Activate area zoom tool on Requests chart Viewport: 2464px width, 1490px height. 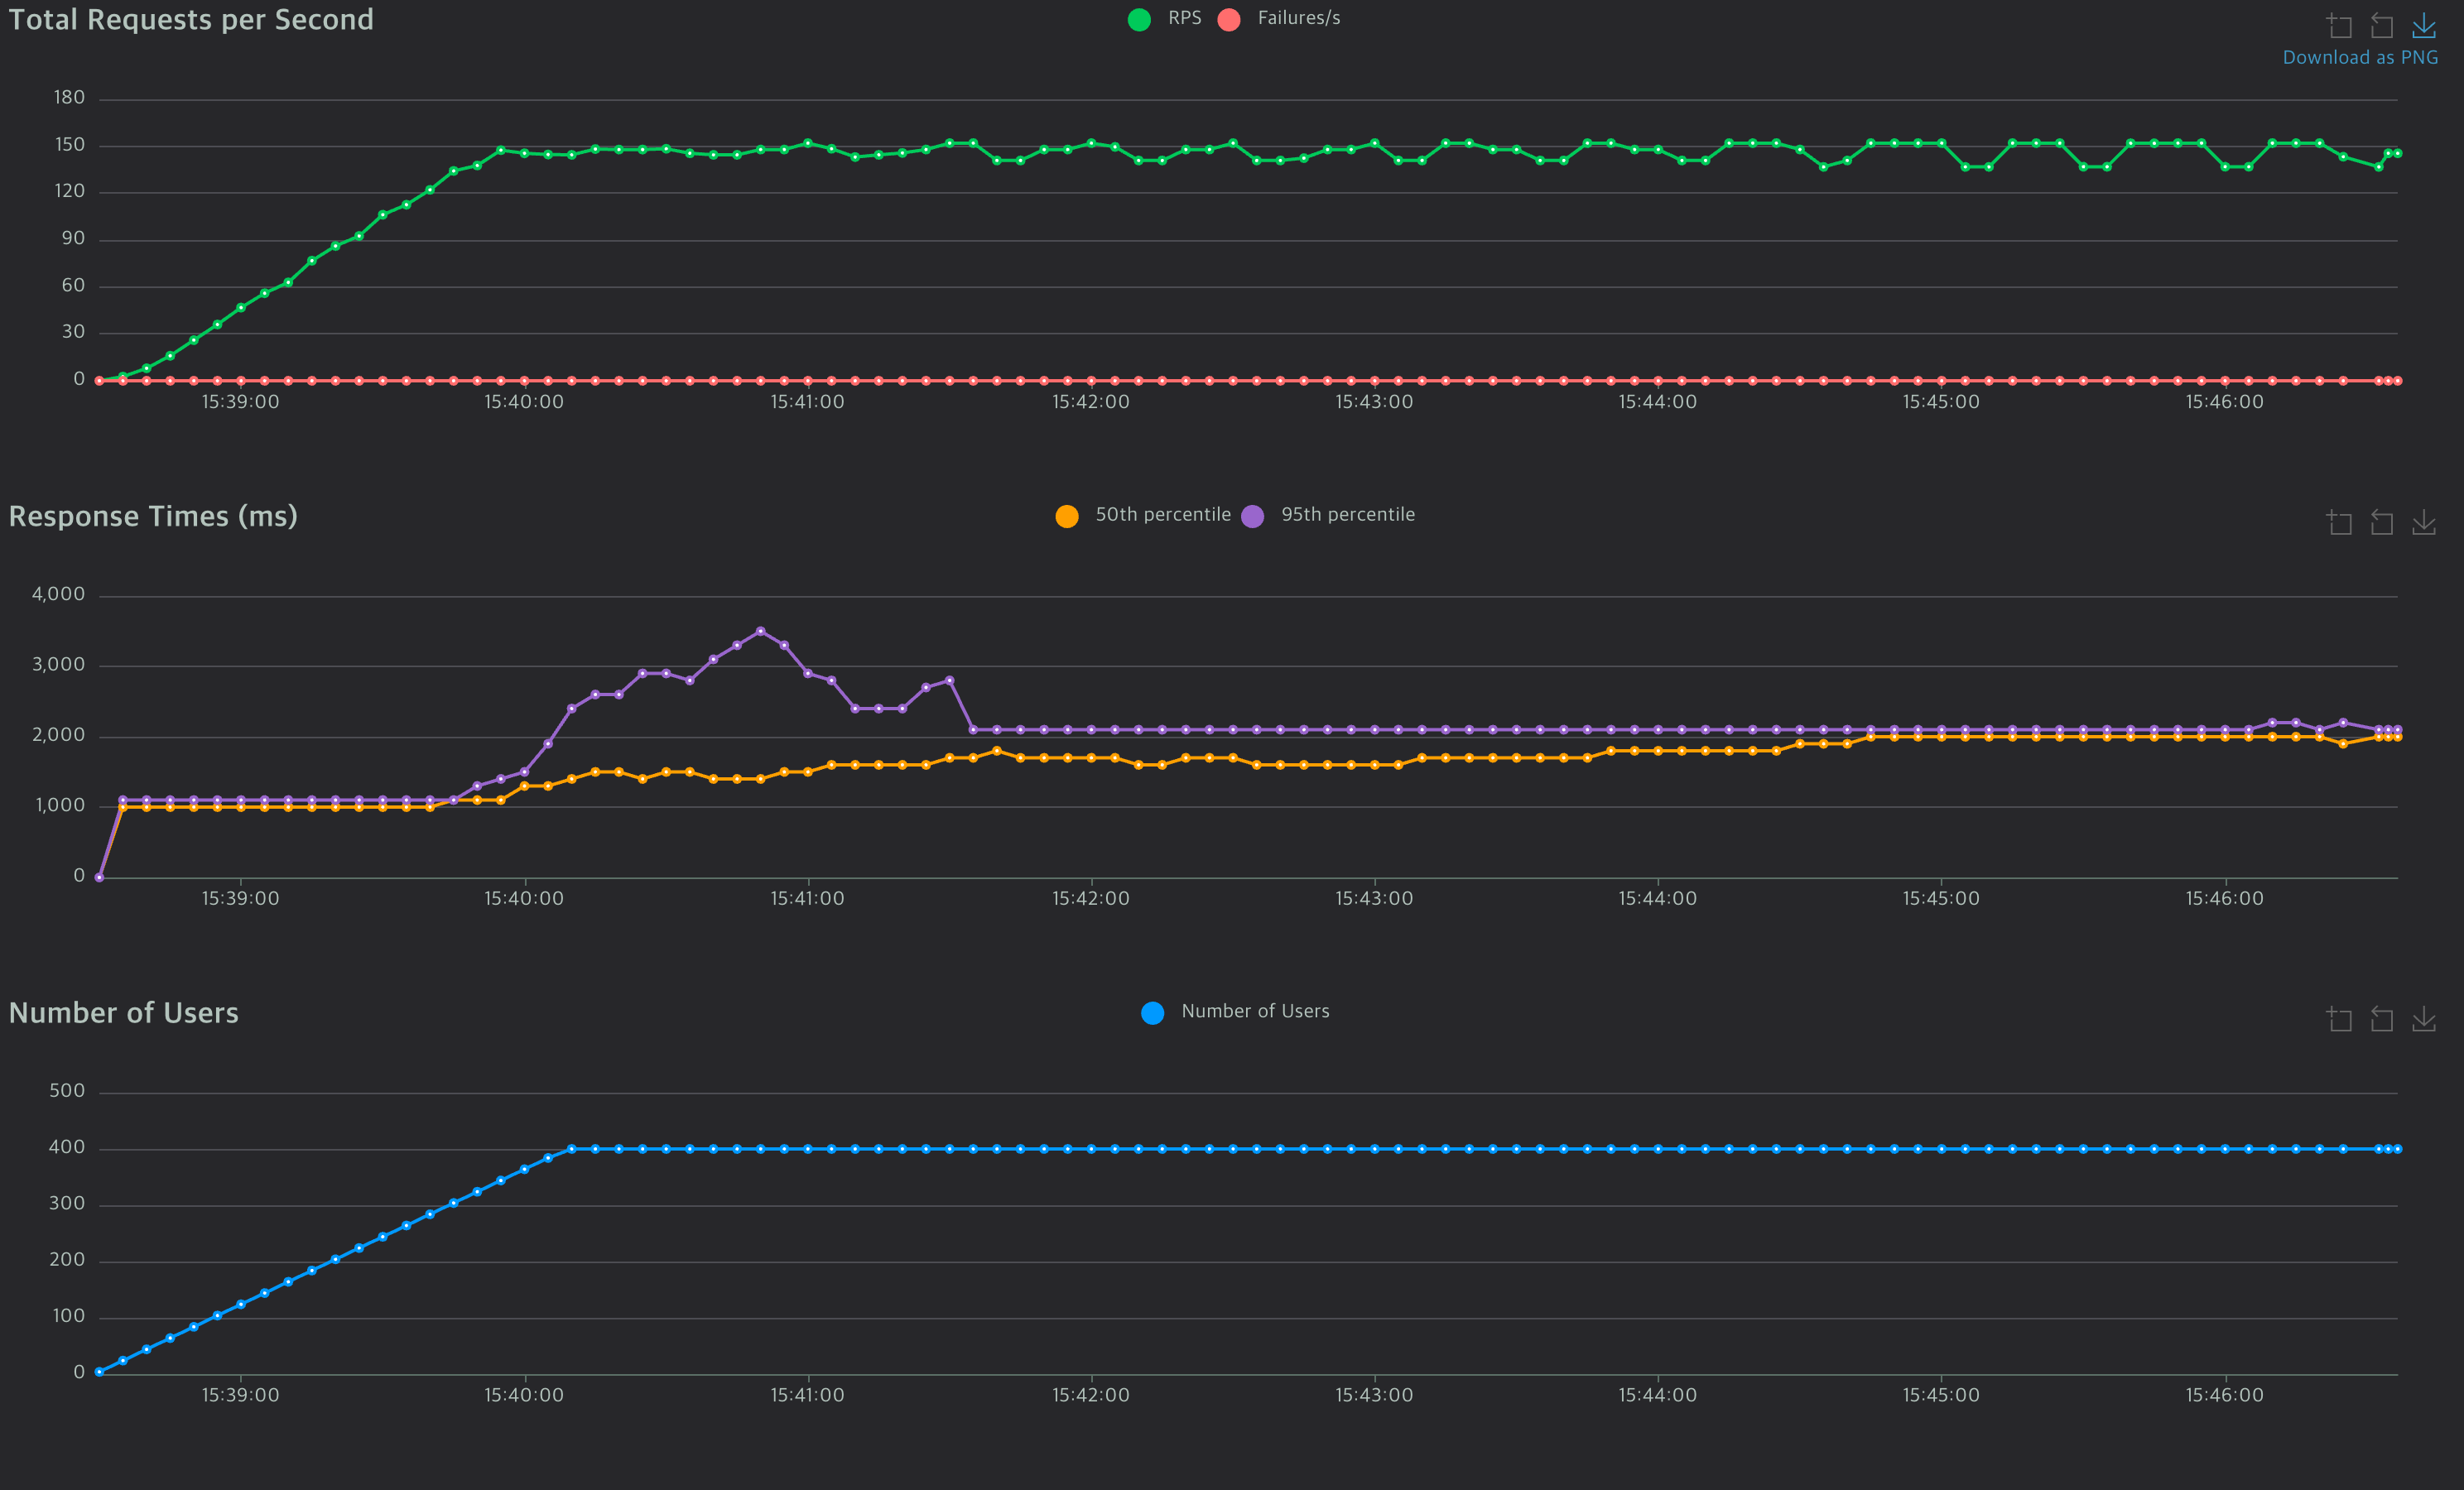point(2339,25)
